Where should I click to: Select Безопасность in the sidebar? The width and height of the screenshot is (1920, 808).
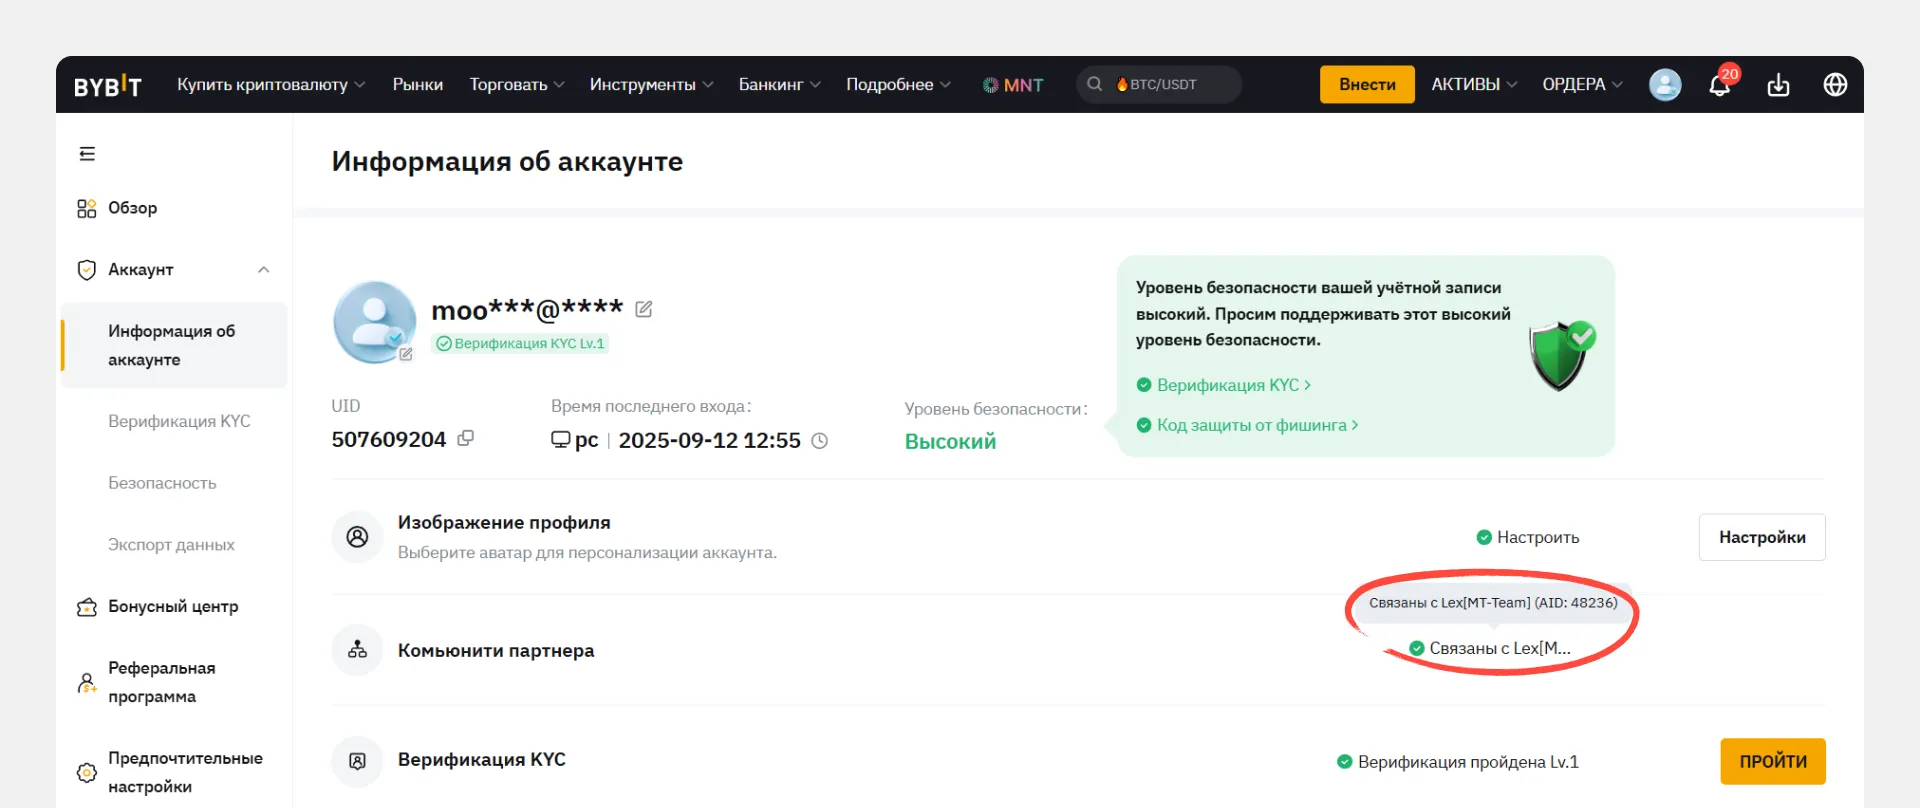[x=162, y=483]
